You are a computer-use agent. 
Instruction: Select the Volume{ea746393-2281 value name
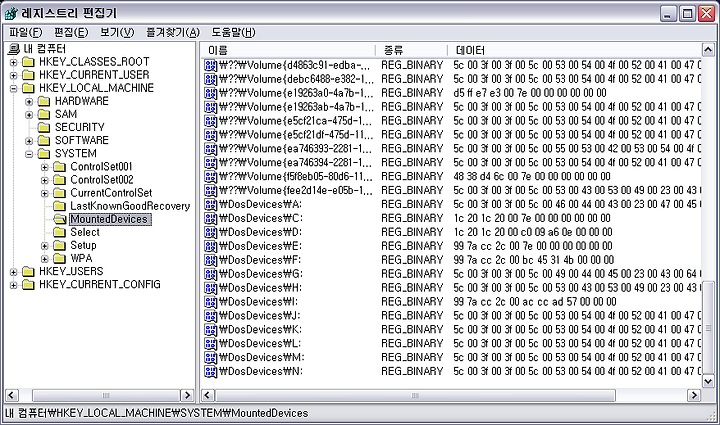pyautogui.click(x=296, y=149)
